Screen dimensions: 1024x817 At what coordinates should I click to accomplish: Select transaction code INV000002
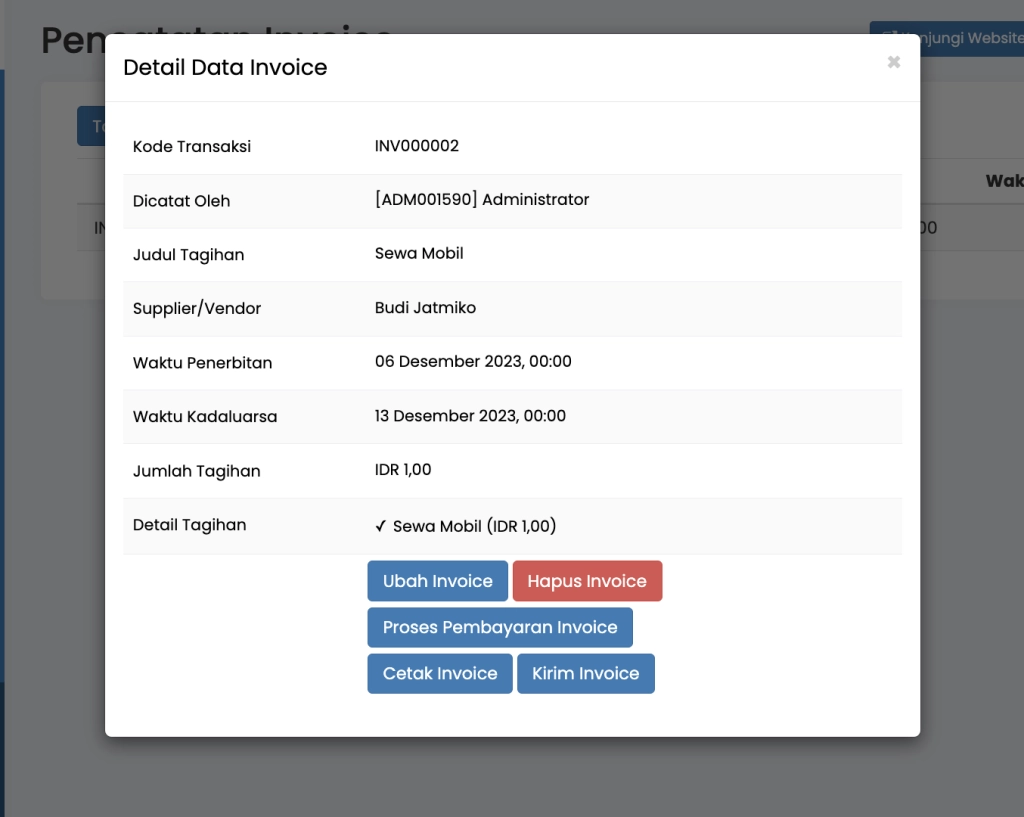(x=416, y=146)
